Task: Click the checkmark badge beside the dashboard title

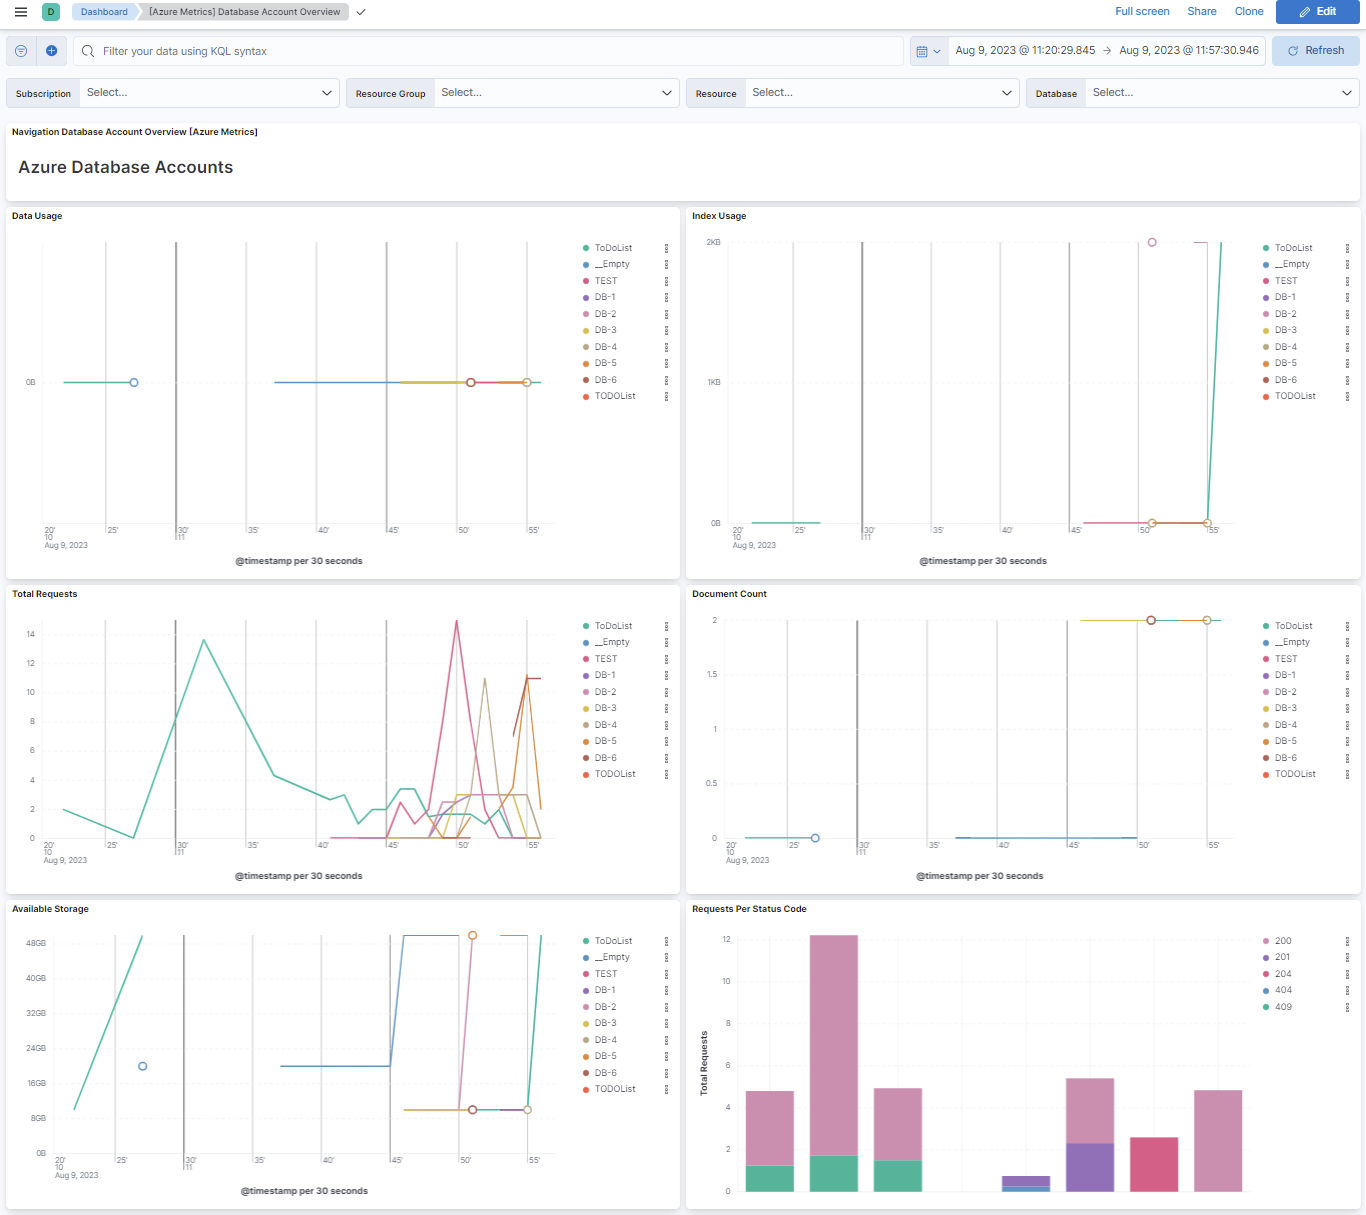Action: (x=361, y=12)
